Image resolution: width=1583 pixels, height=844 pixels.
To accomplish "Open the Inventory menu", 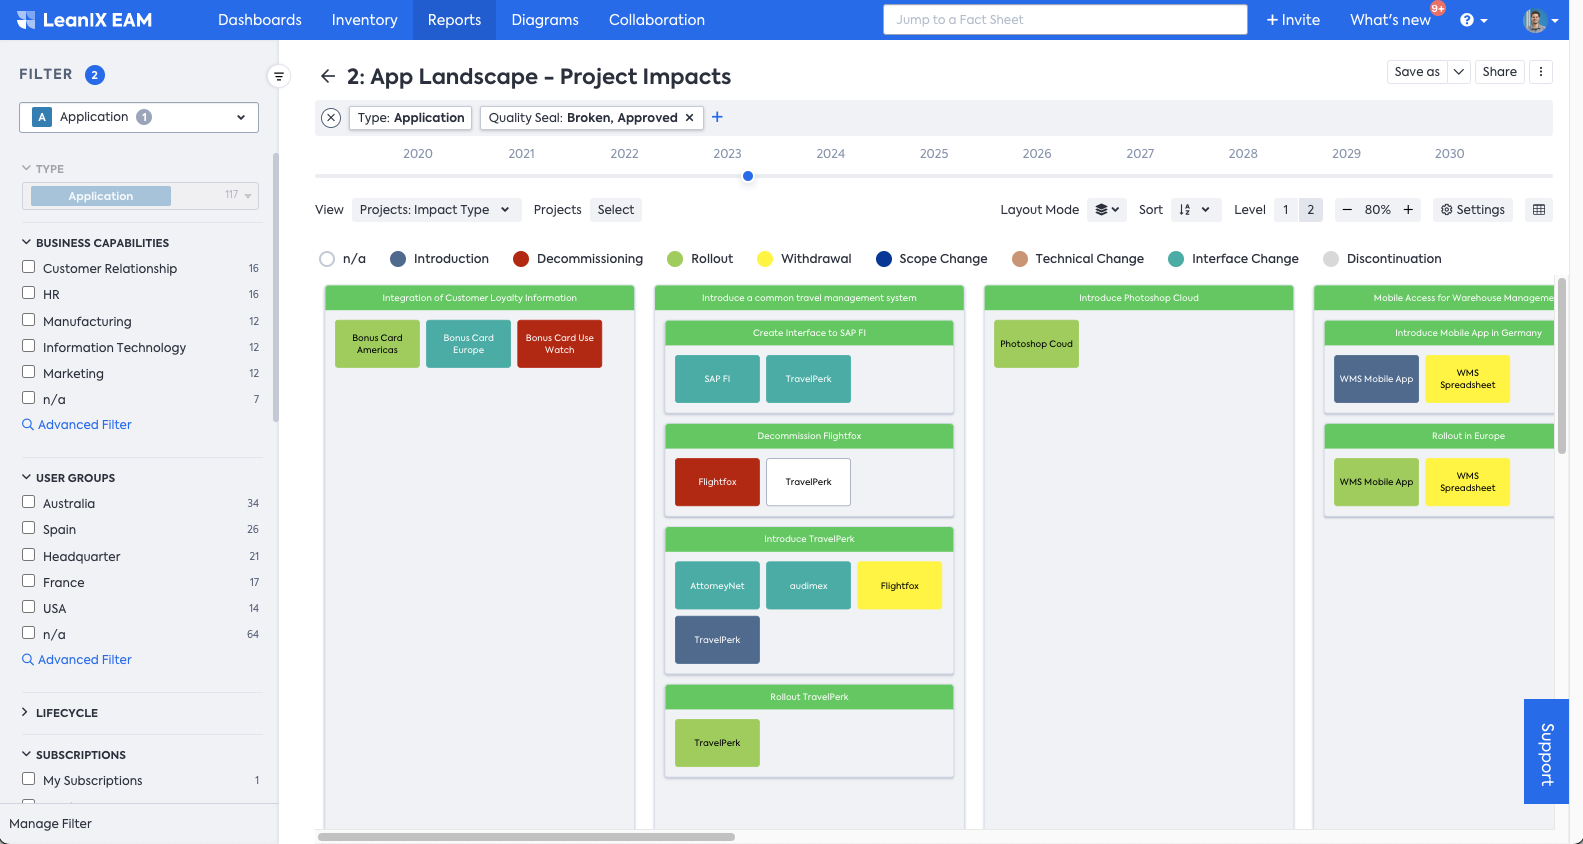I will (x=364, y=20).
